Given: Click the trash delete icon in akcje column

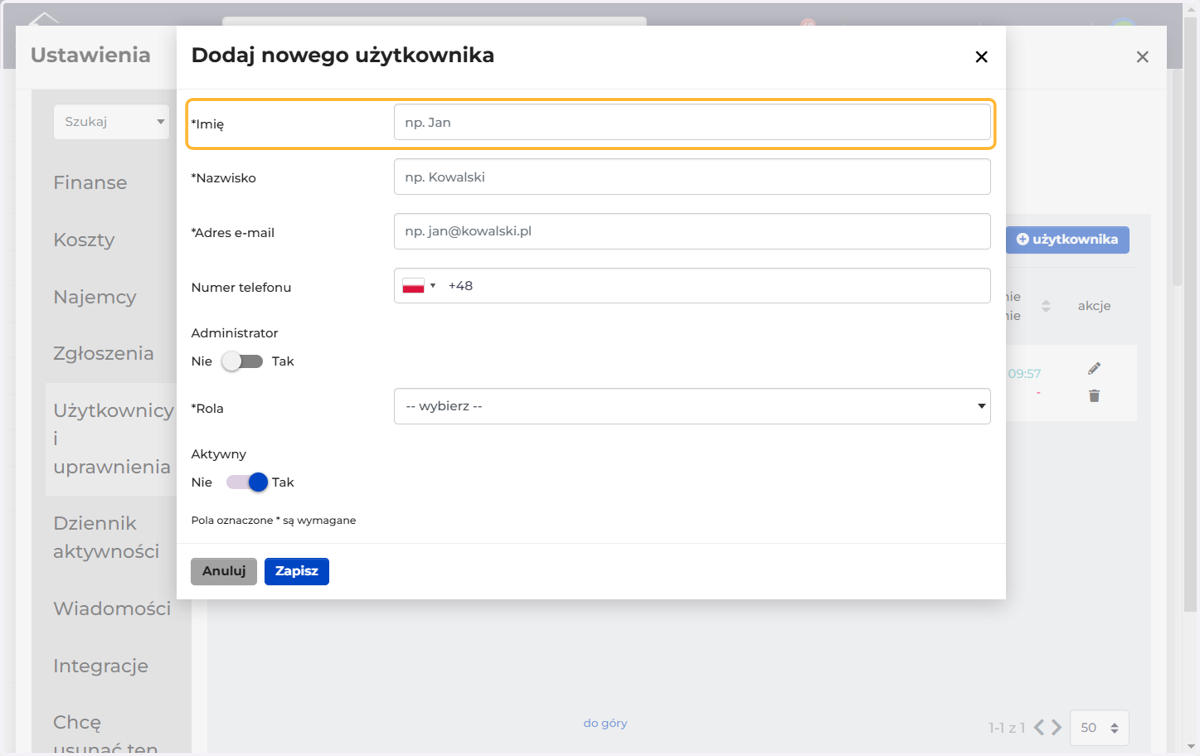Looking at the screenshot, I should 1094,396.
